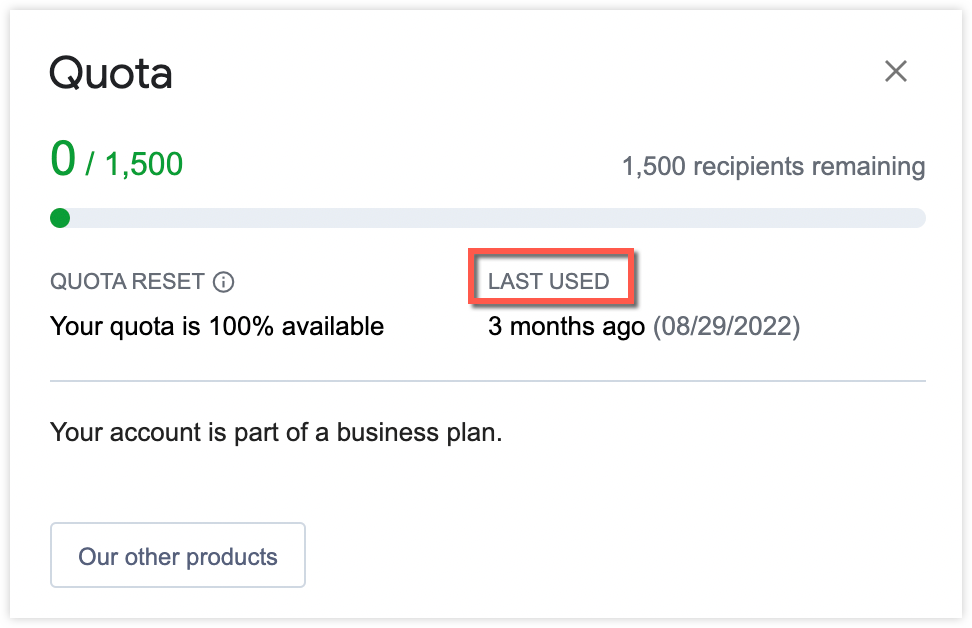
Task: Click the horizontal divider above the account notice
Action: click(488, 381)
